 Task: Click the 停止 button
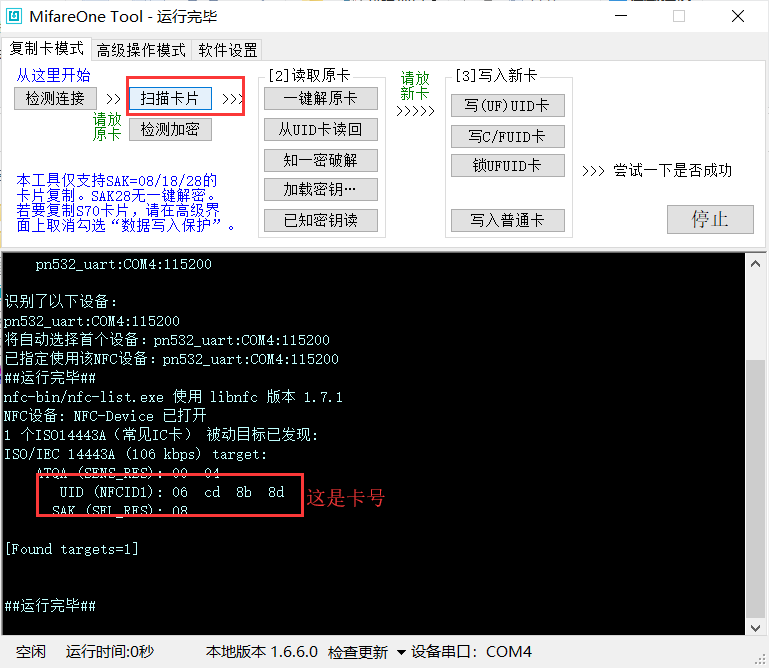710,219
